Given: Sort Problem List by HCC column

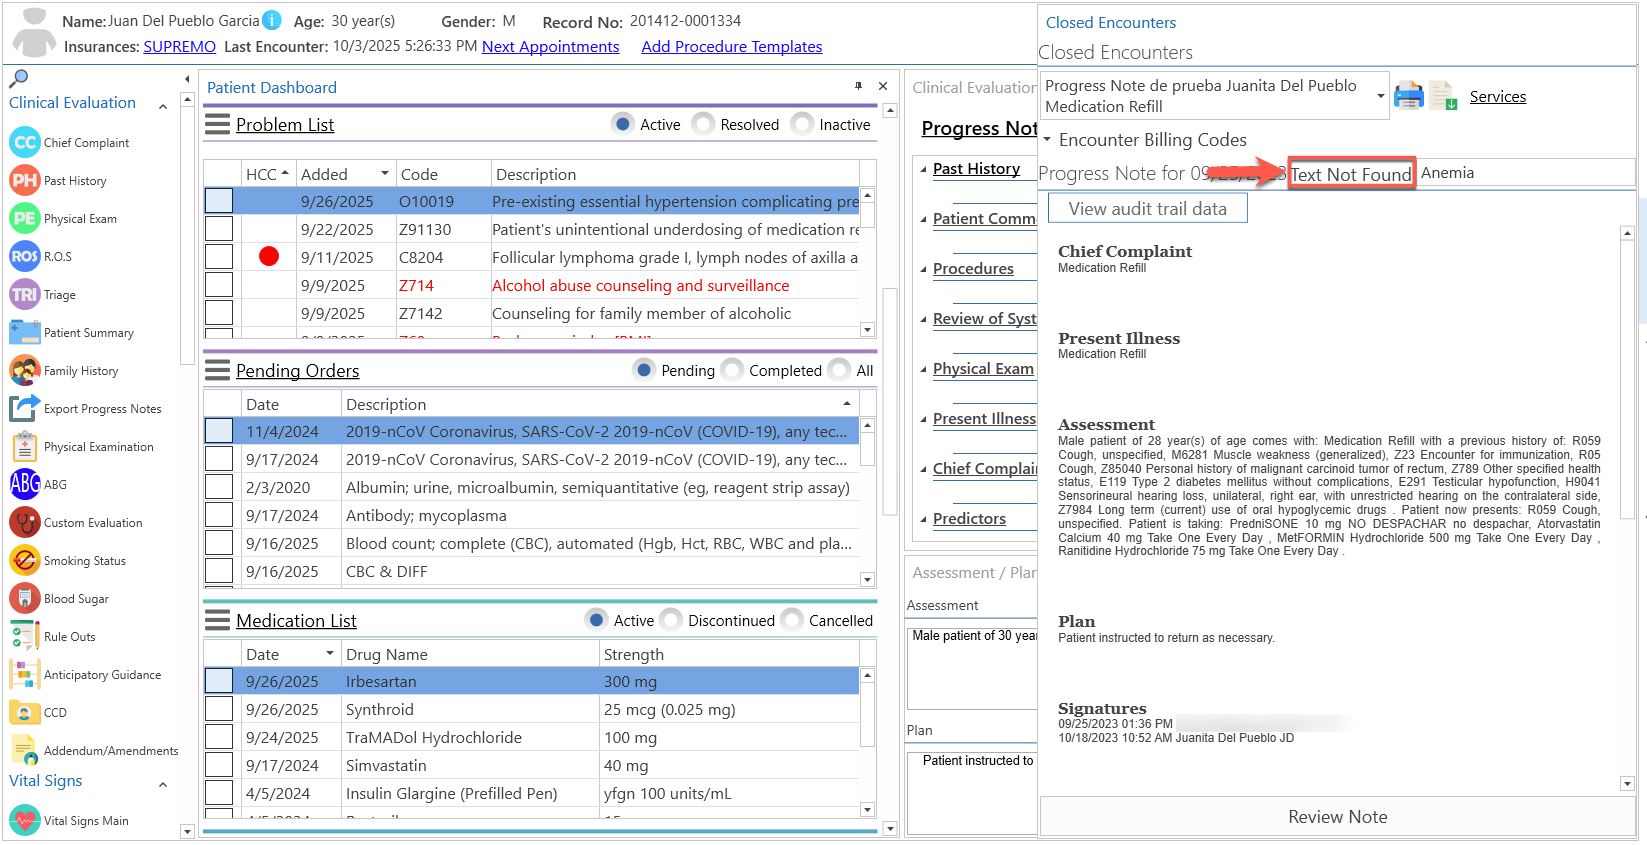Looking at the screenshot, I should 267,174.
